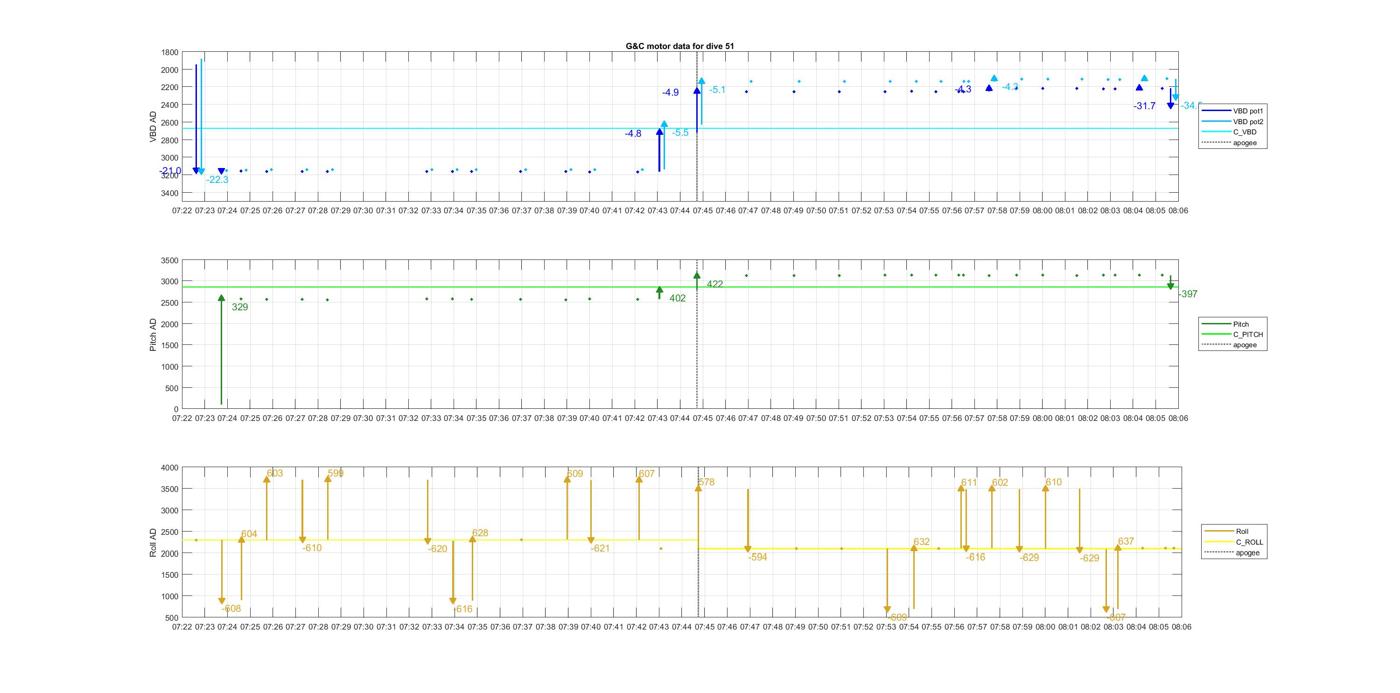
Task: Click the '632' roll label
Action: [x=922, y=542]
